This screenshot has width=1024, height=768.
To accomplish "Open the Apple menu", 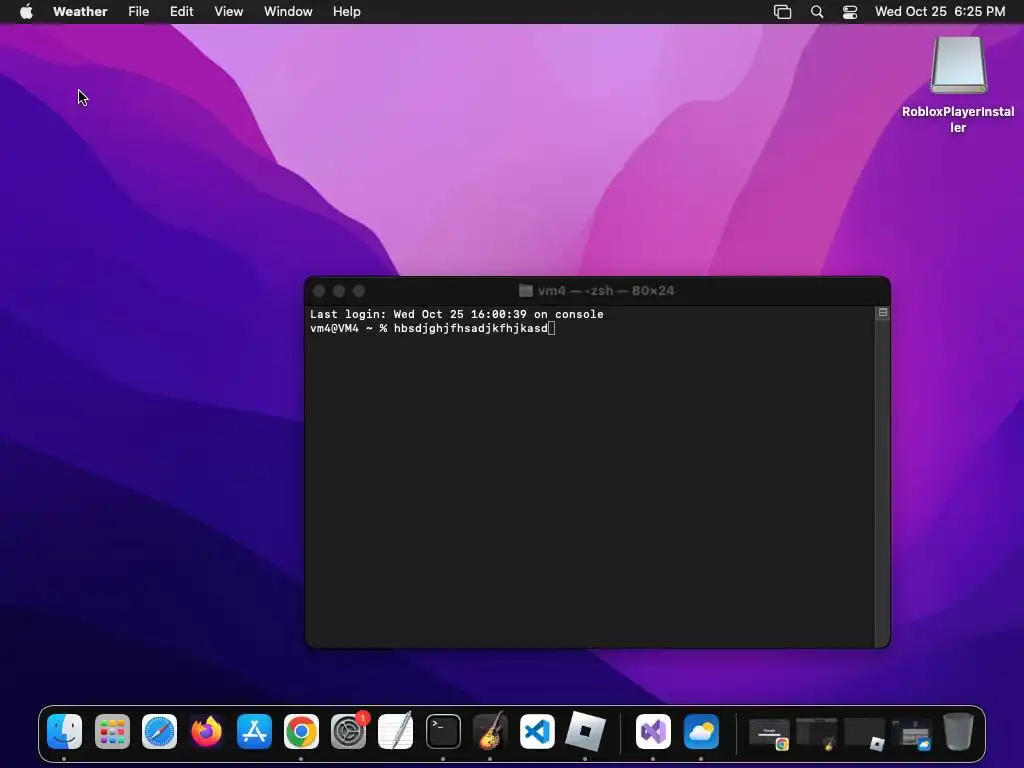I will click(x=26, y=11).
